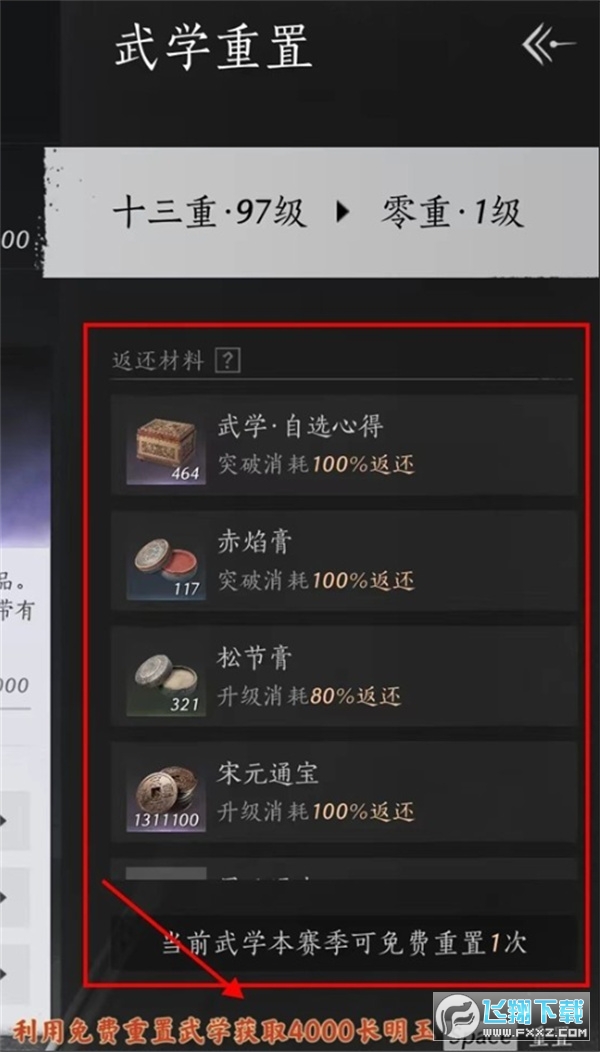Select the 赤焰膏 red ointment icon
Image resolution: width=600 pixels, height=1052 pixels.
pos(166,561)
